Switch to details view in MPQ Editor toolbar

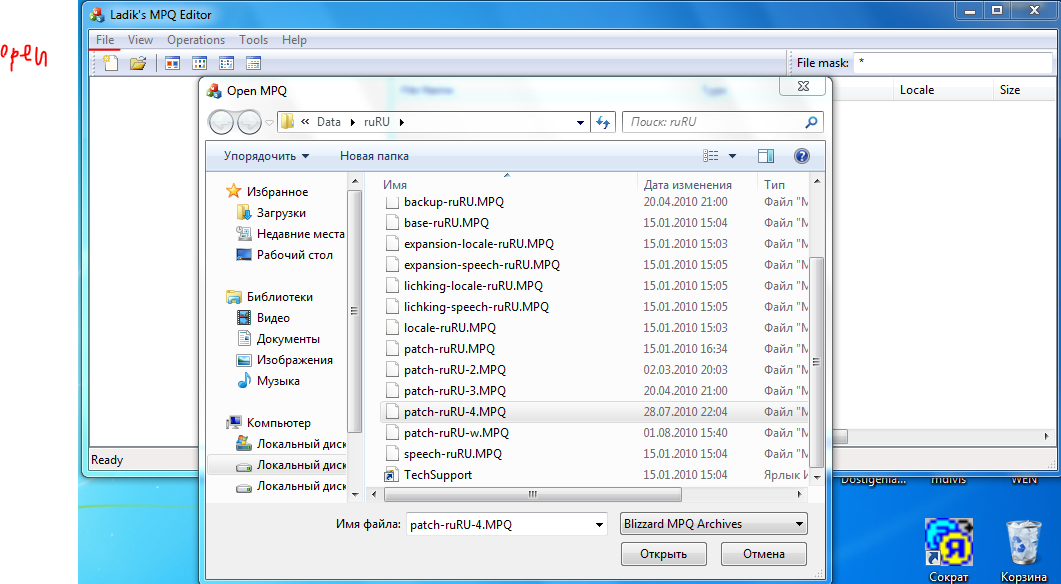point(254,64)
